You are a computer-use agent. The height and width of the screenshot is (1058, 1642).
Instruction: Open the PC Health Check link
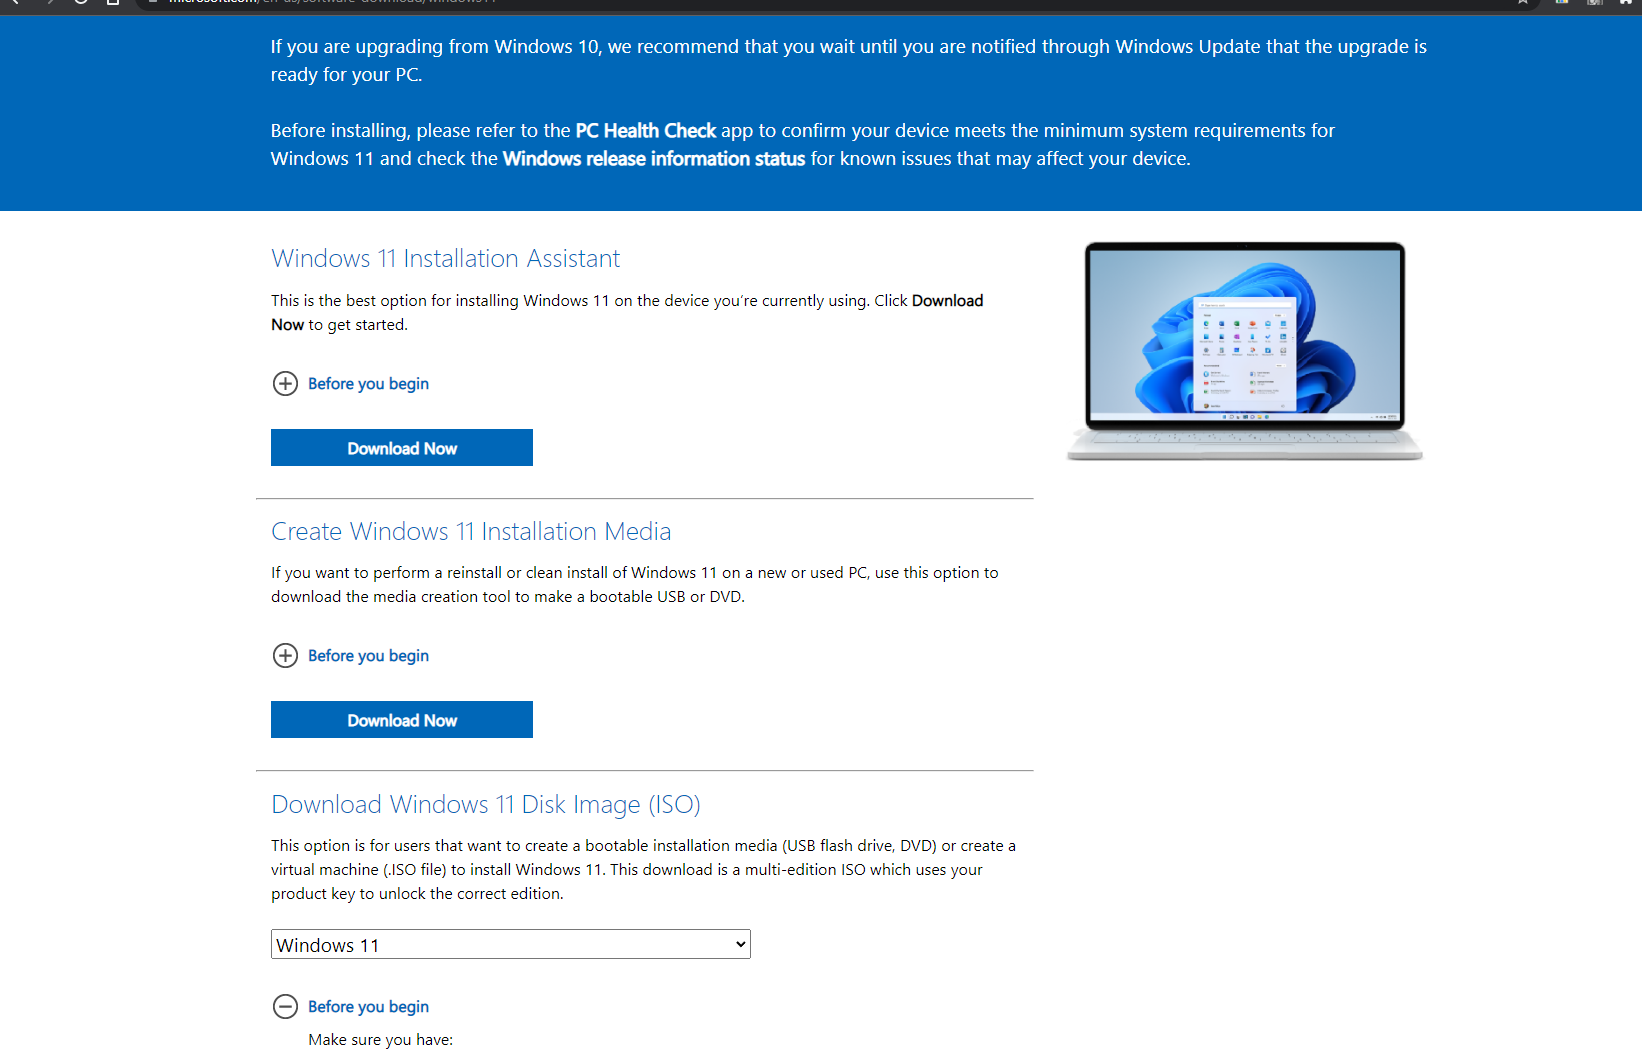[x=645, y=131]
